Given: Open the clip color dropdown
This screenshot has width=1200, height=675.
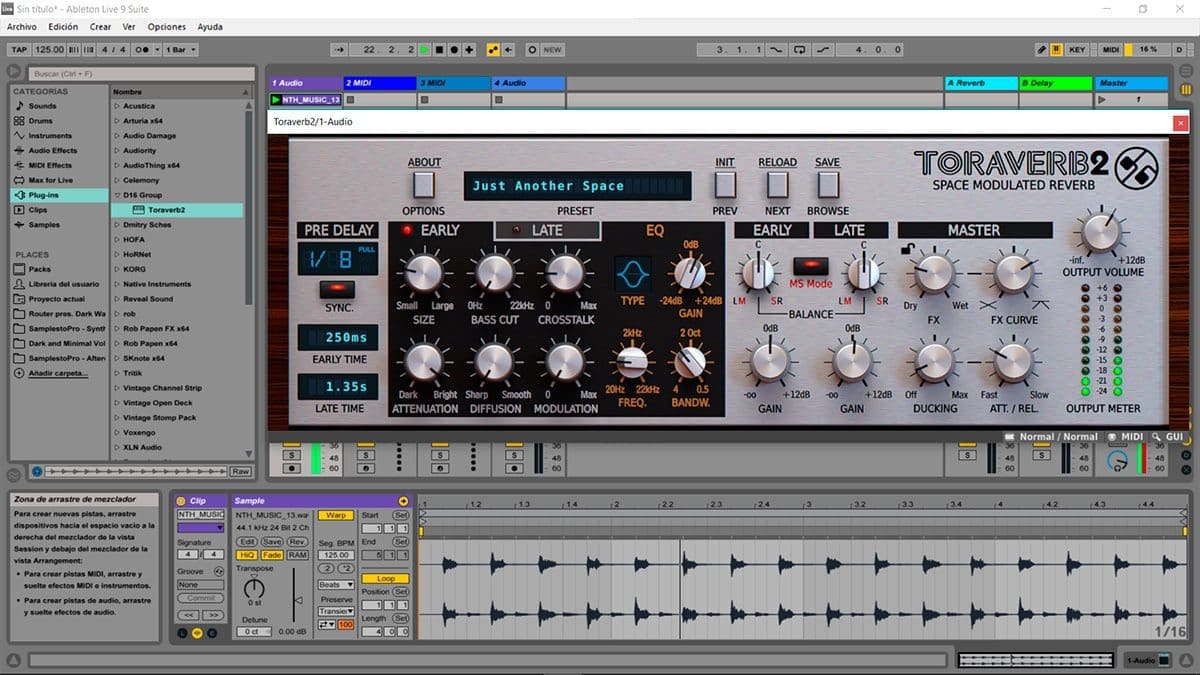Looking at the screenshot, I should pos(201,527).
